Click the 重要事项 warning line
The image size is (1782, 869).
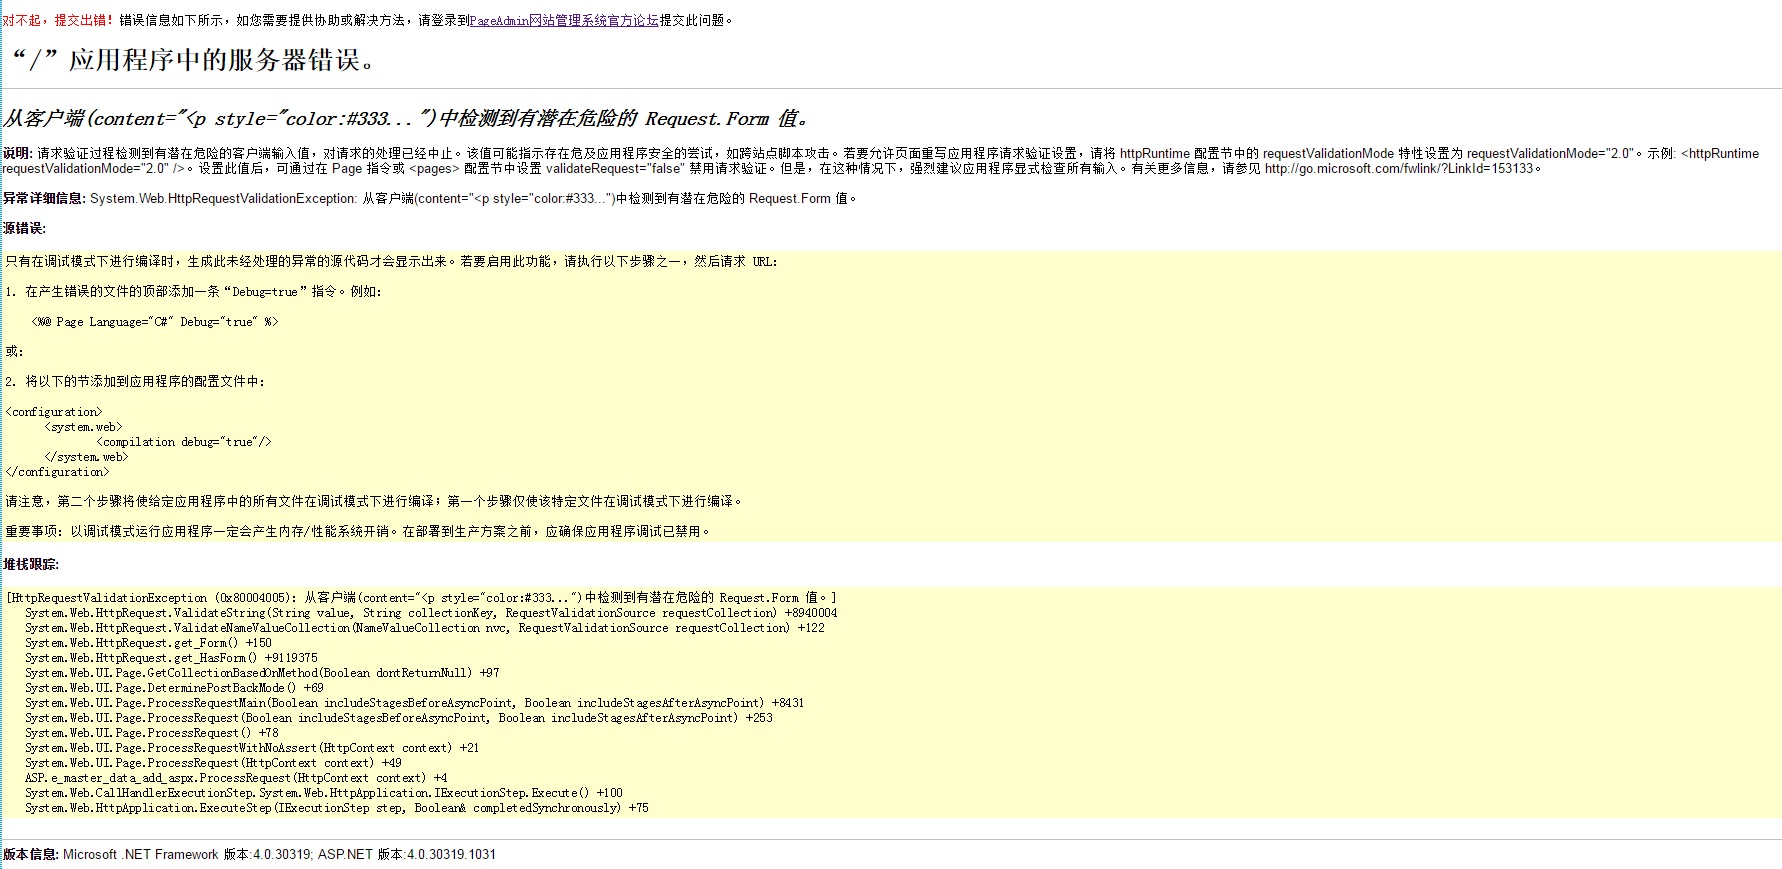coord(358,531)
